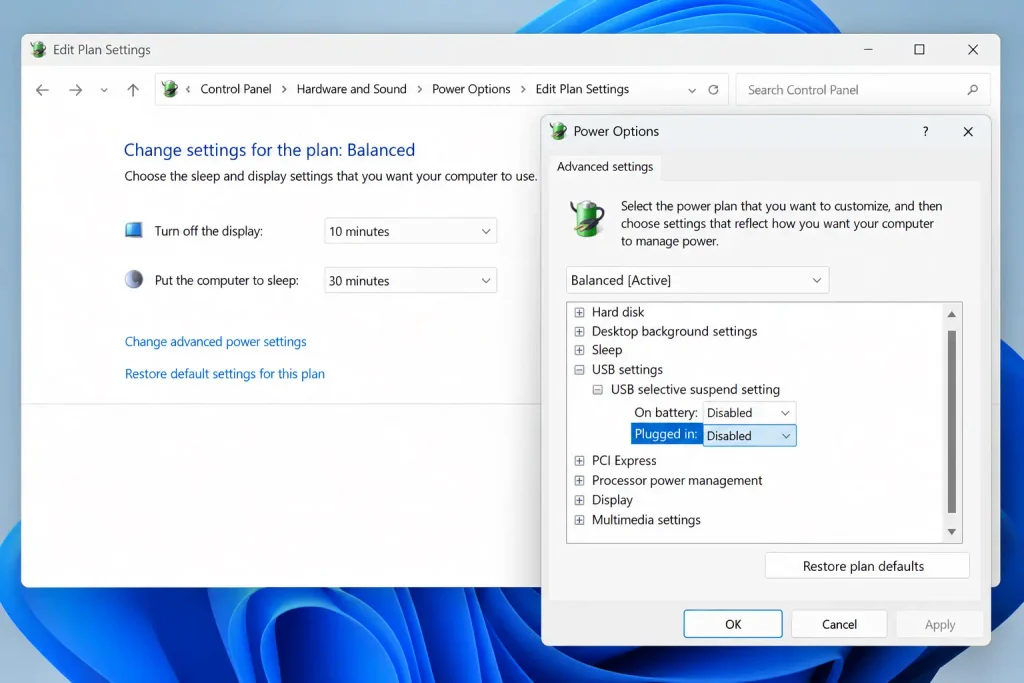Select the Plugged in label
This screenshot has width=1024, height=683.
pyautogui.click(x=666, y=434)
